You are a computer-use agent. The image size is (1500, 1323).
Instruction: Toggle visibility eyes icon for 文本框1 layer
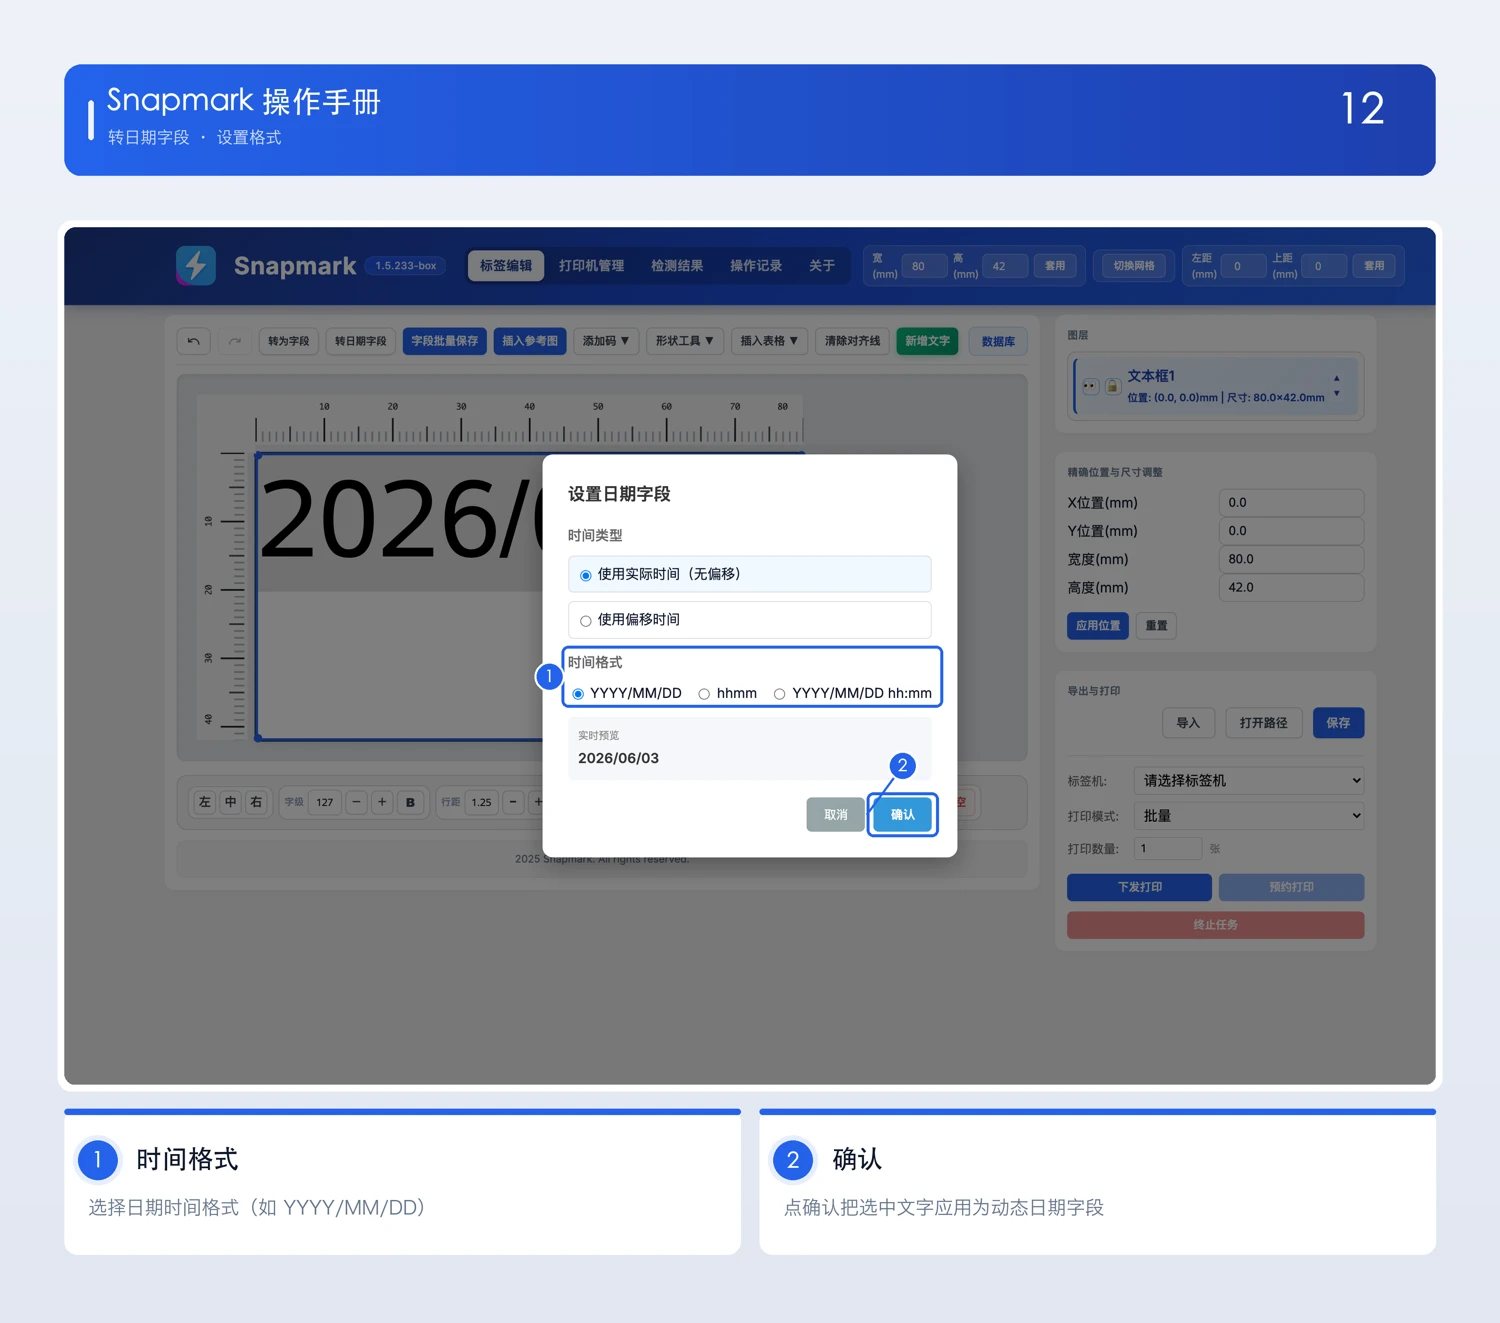point(1091,386)
